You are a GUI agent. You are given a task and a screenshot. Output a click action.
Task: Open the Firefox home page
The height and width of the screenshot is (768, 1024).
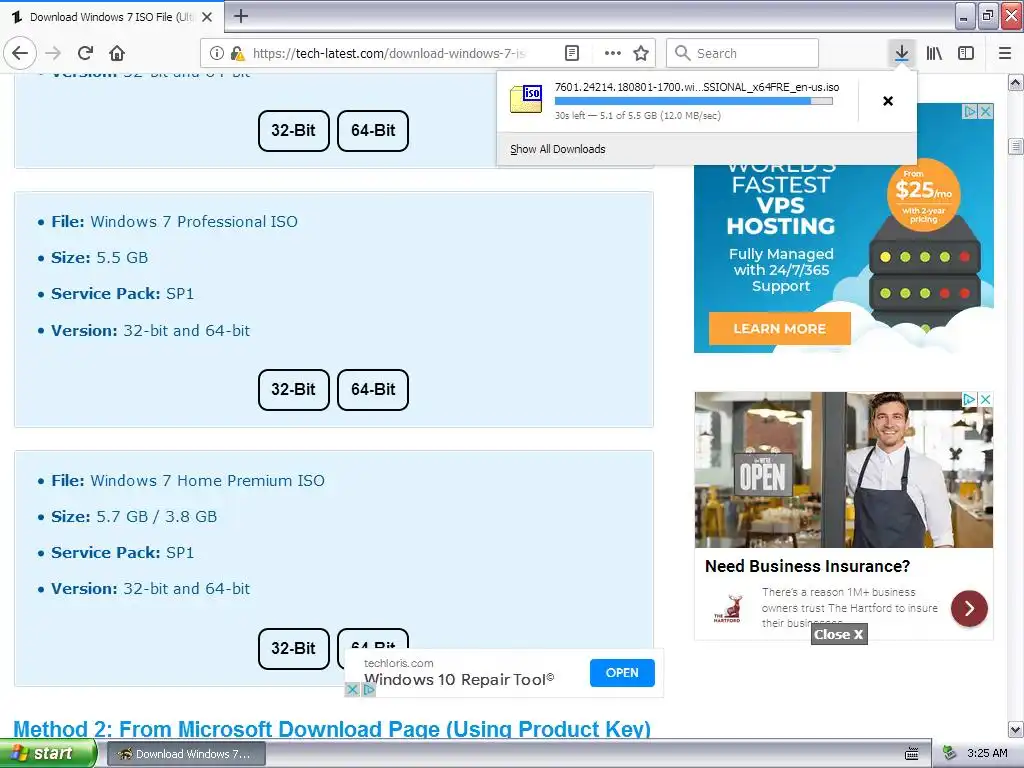click(117, 54)
